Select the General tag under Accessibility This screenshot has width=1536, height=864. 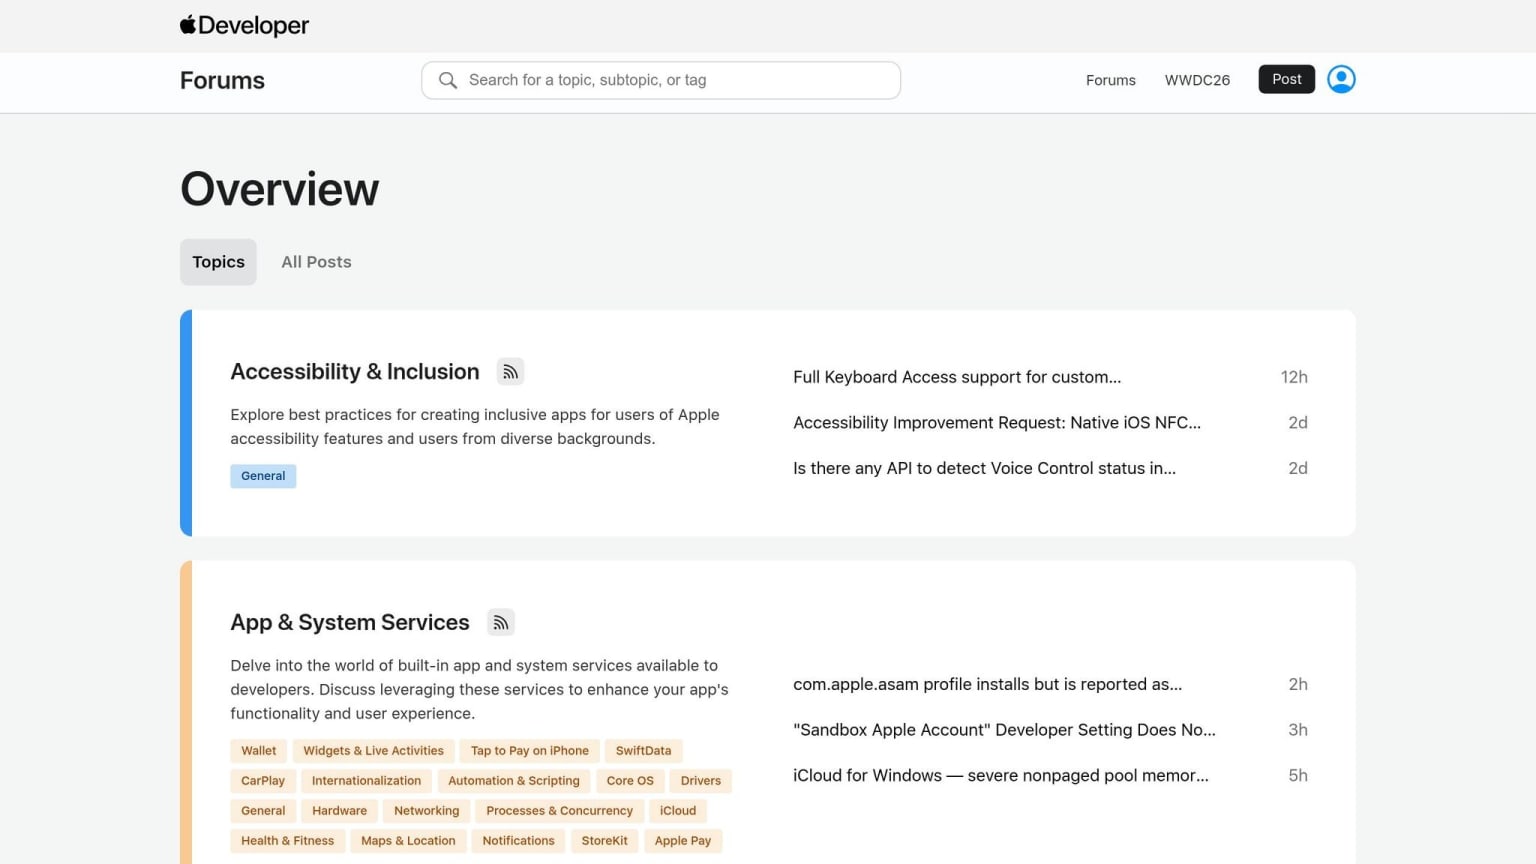click(263, 476)
